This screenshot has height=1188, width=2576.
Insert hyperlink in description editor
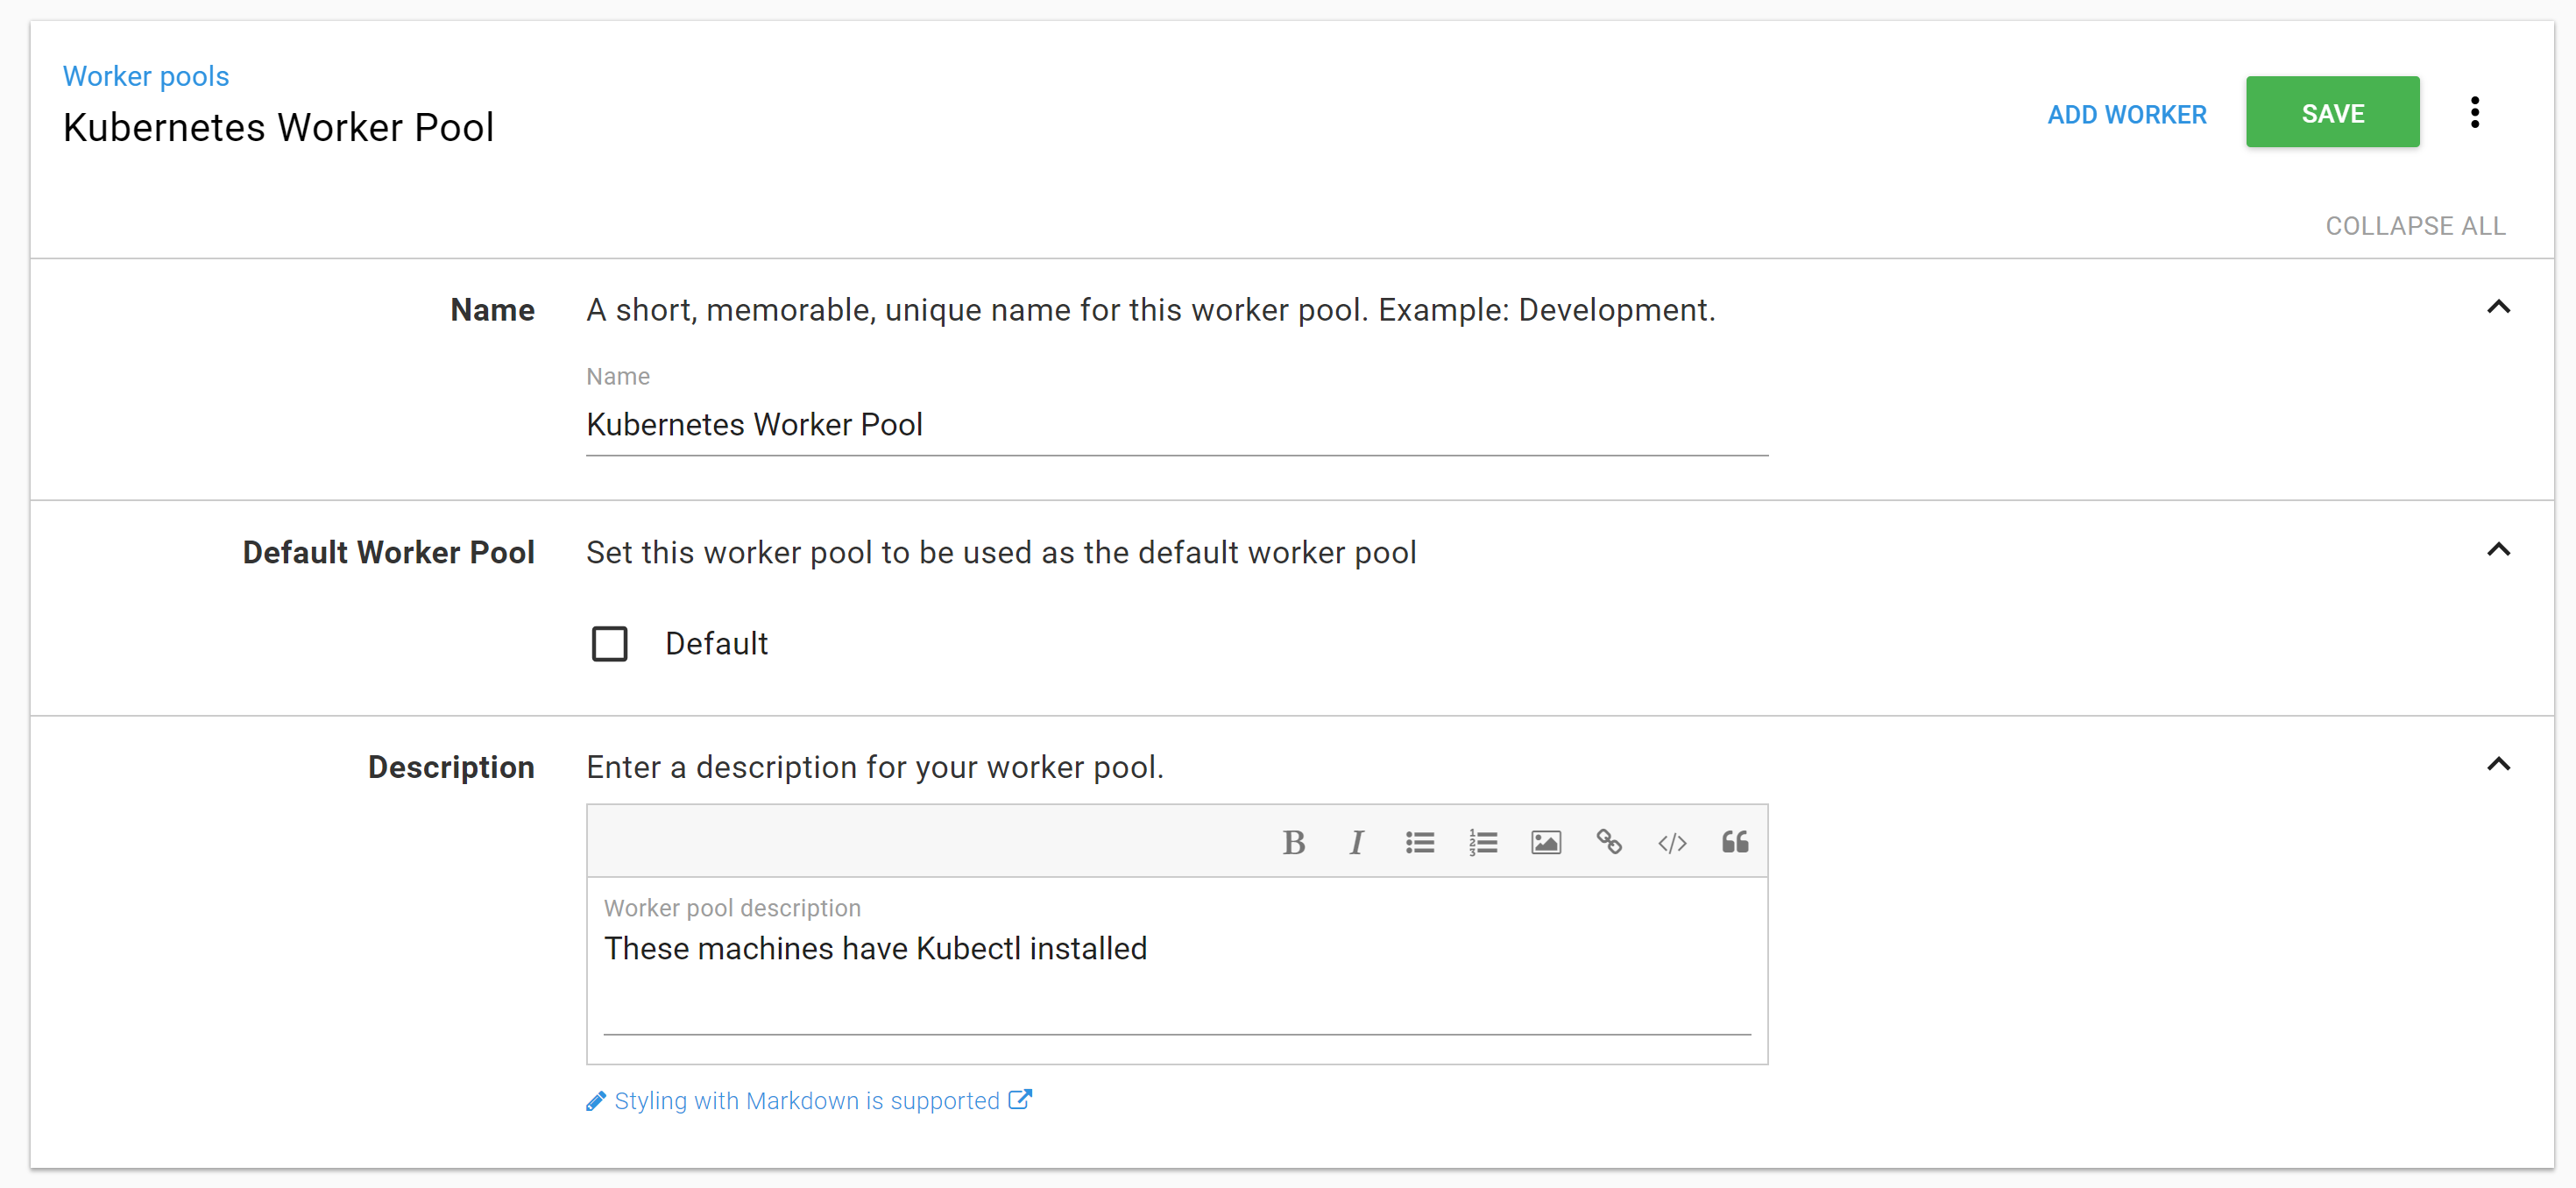(x=1608, y=843)
